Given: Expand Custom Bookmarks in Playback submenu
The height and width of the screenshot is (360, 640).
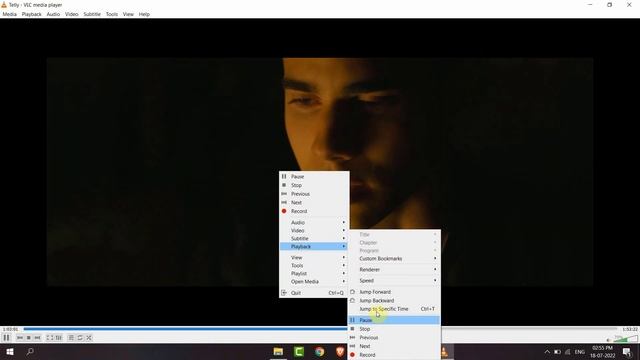Looking at the screenshot, I should [x=394, y=259].
